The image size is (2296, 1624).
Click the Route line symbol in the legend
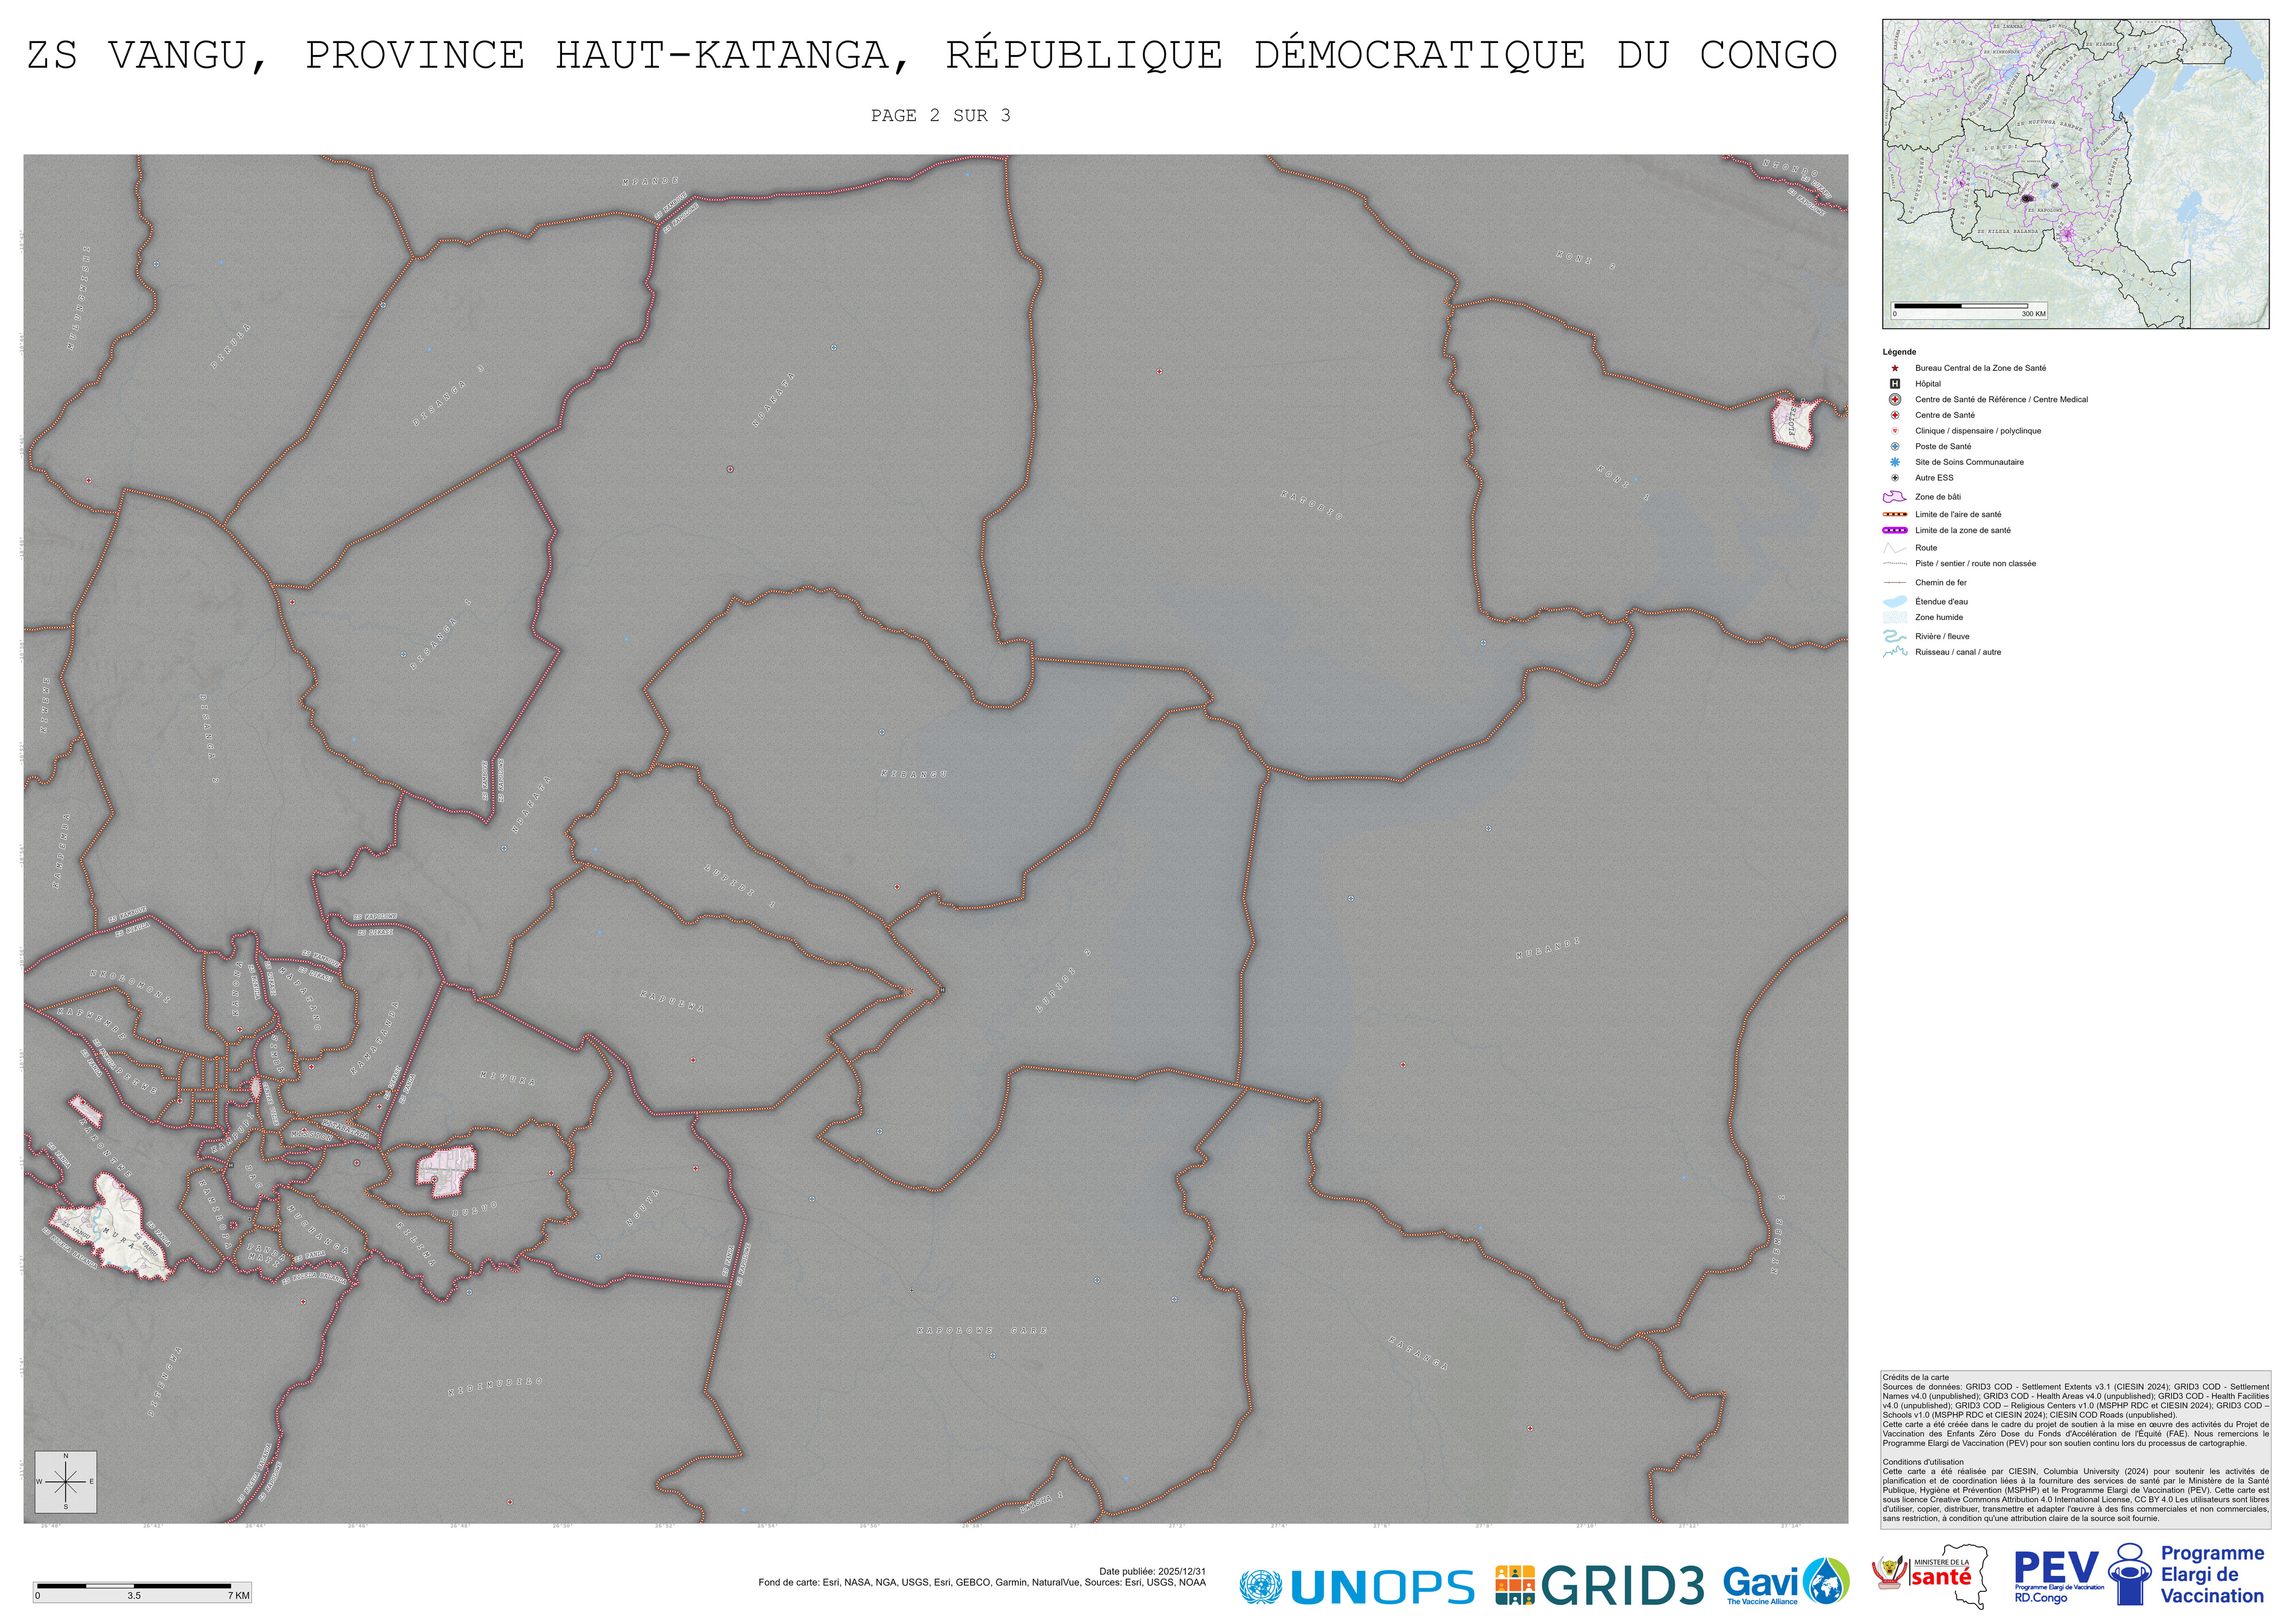tap(1894, 548)
